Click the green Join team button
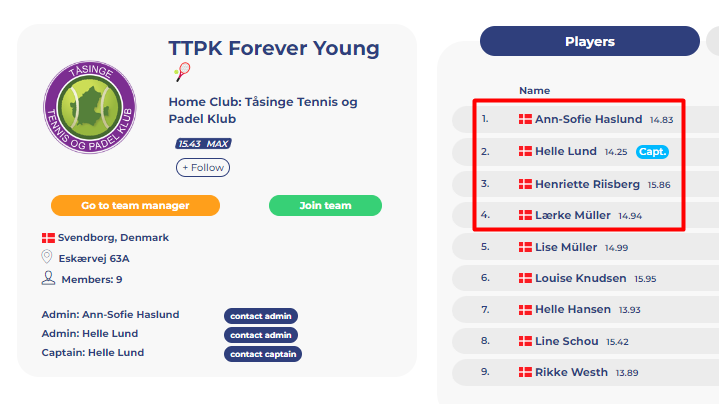Viewport: 719px width, 404px height. (x=325, y=205)
